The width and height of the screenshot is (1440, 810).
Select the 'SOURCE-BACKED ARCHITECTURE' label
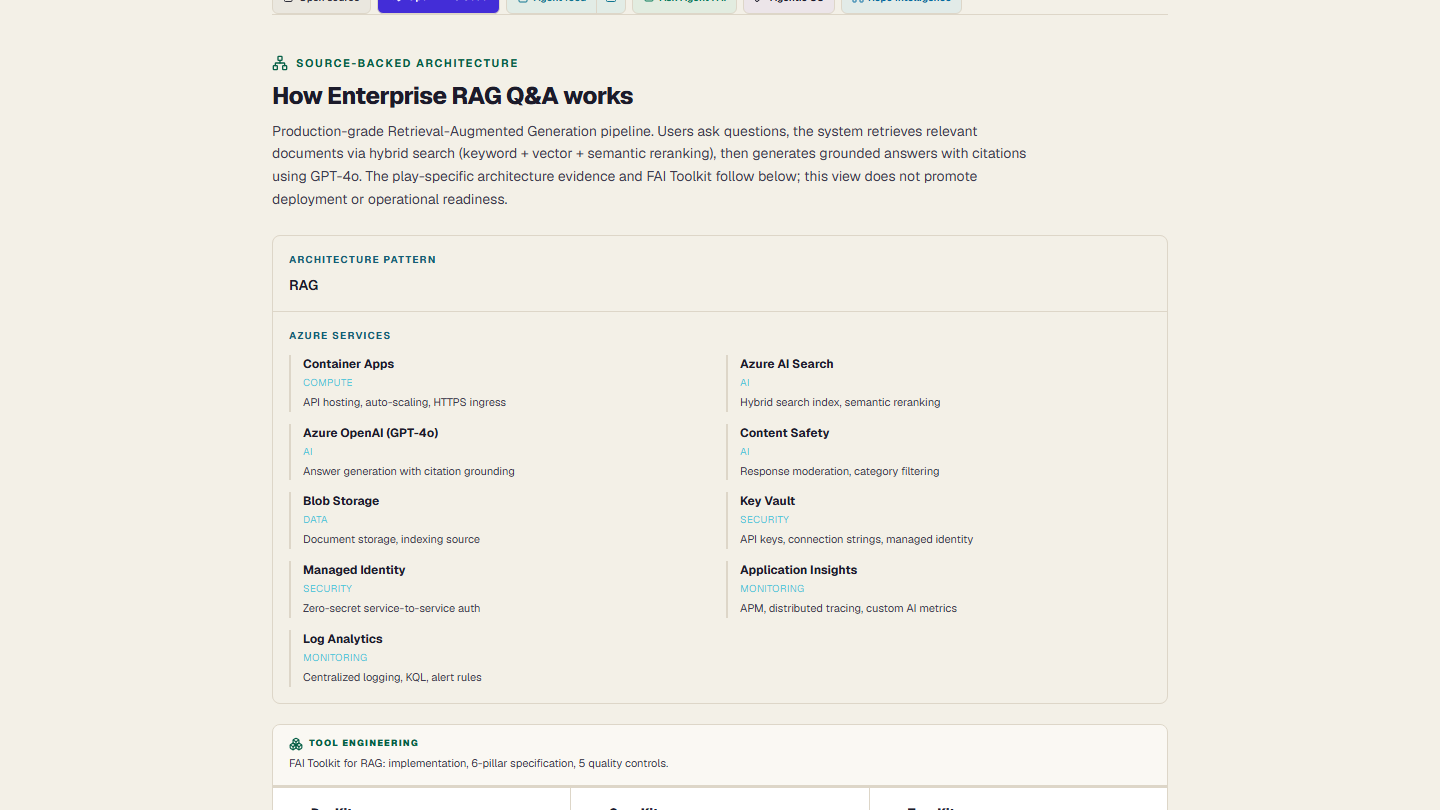[x=407, y=63]
